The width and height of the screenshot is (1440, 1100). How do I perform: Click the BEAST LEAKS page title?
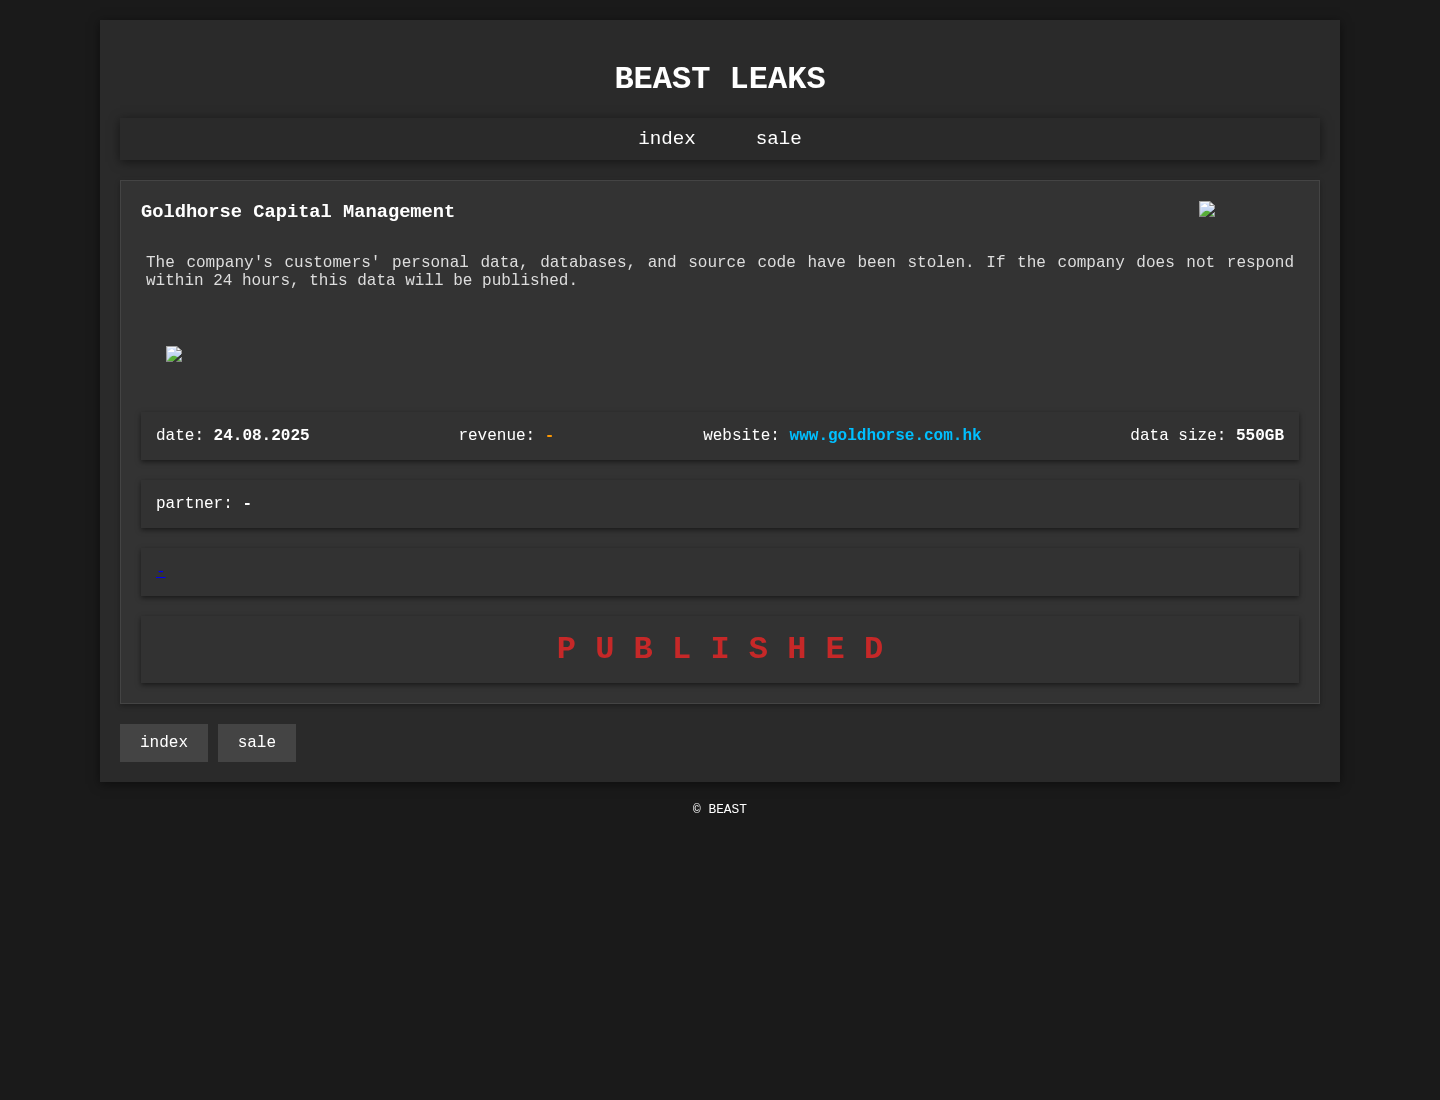pos(720,79)
